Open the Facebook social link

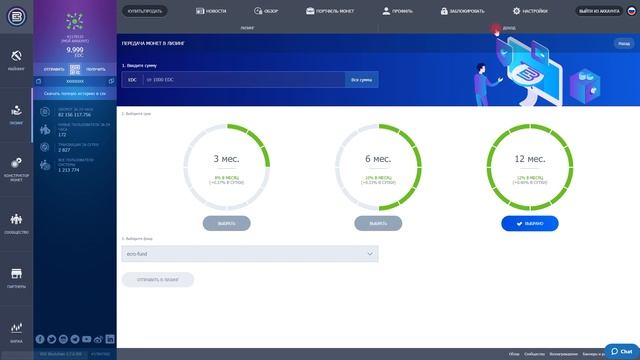click(40, 339)
